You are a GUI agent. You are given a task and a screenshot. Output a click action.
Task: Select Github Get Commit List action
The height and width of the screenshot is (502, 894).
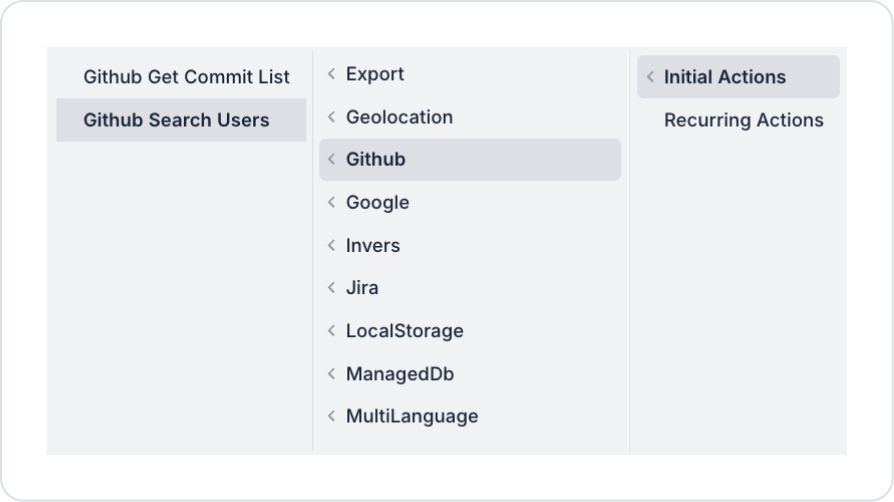[186, 77]
